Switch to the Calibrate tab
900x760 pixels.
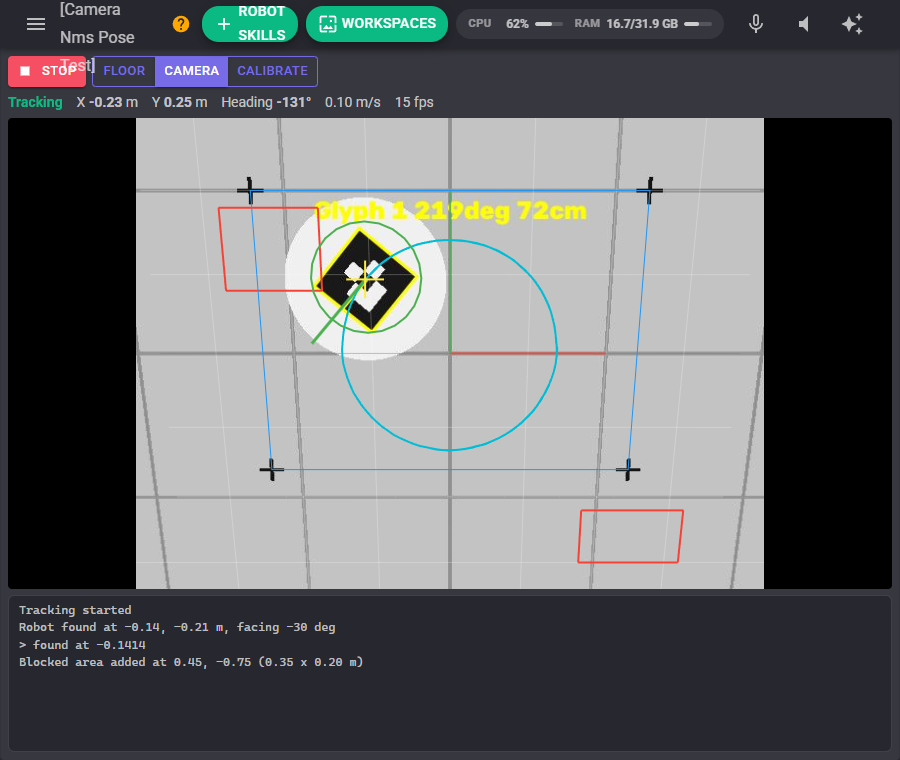pyautogui.click(x=273, y=71)
